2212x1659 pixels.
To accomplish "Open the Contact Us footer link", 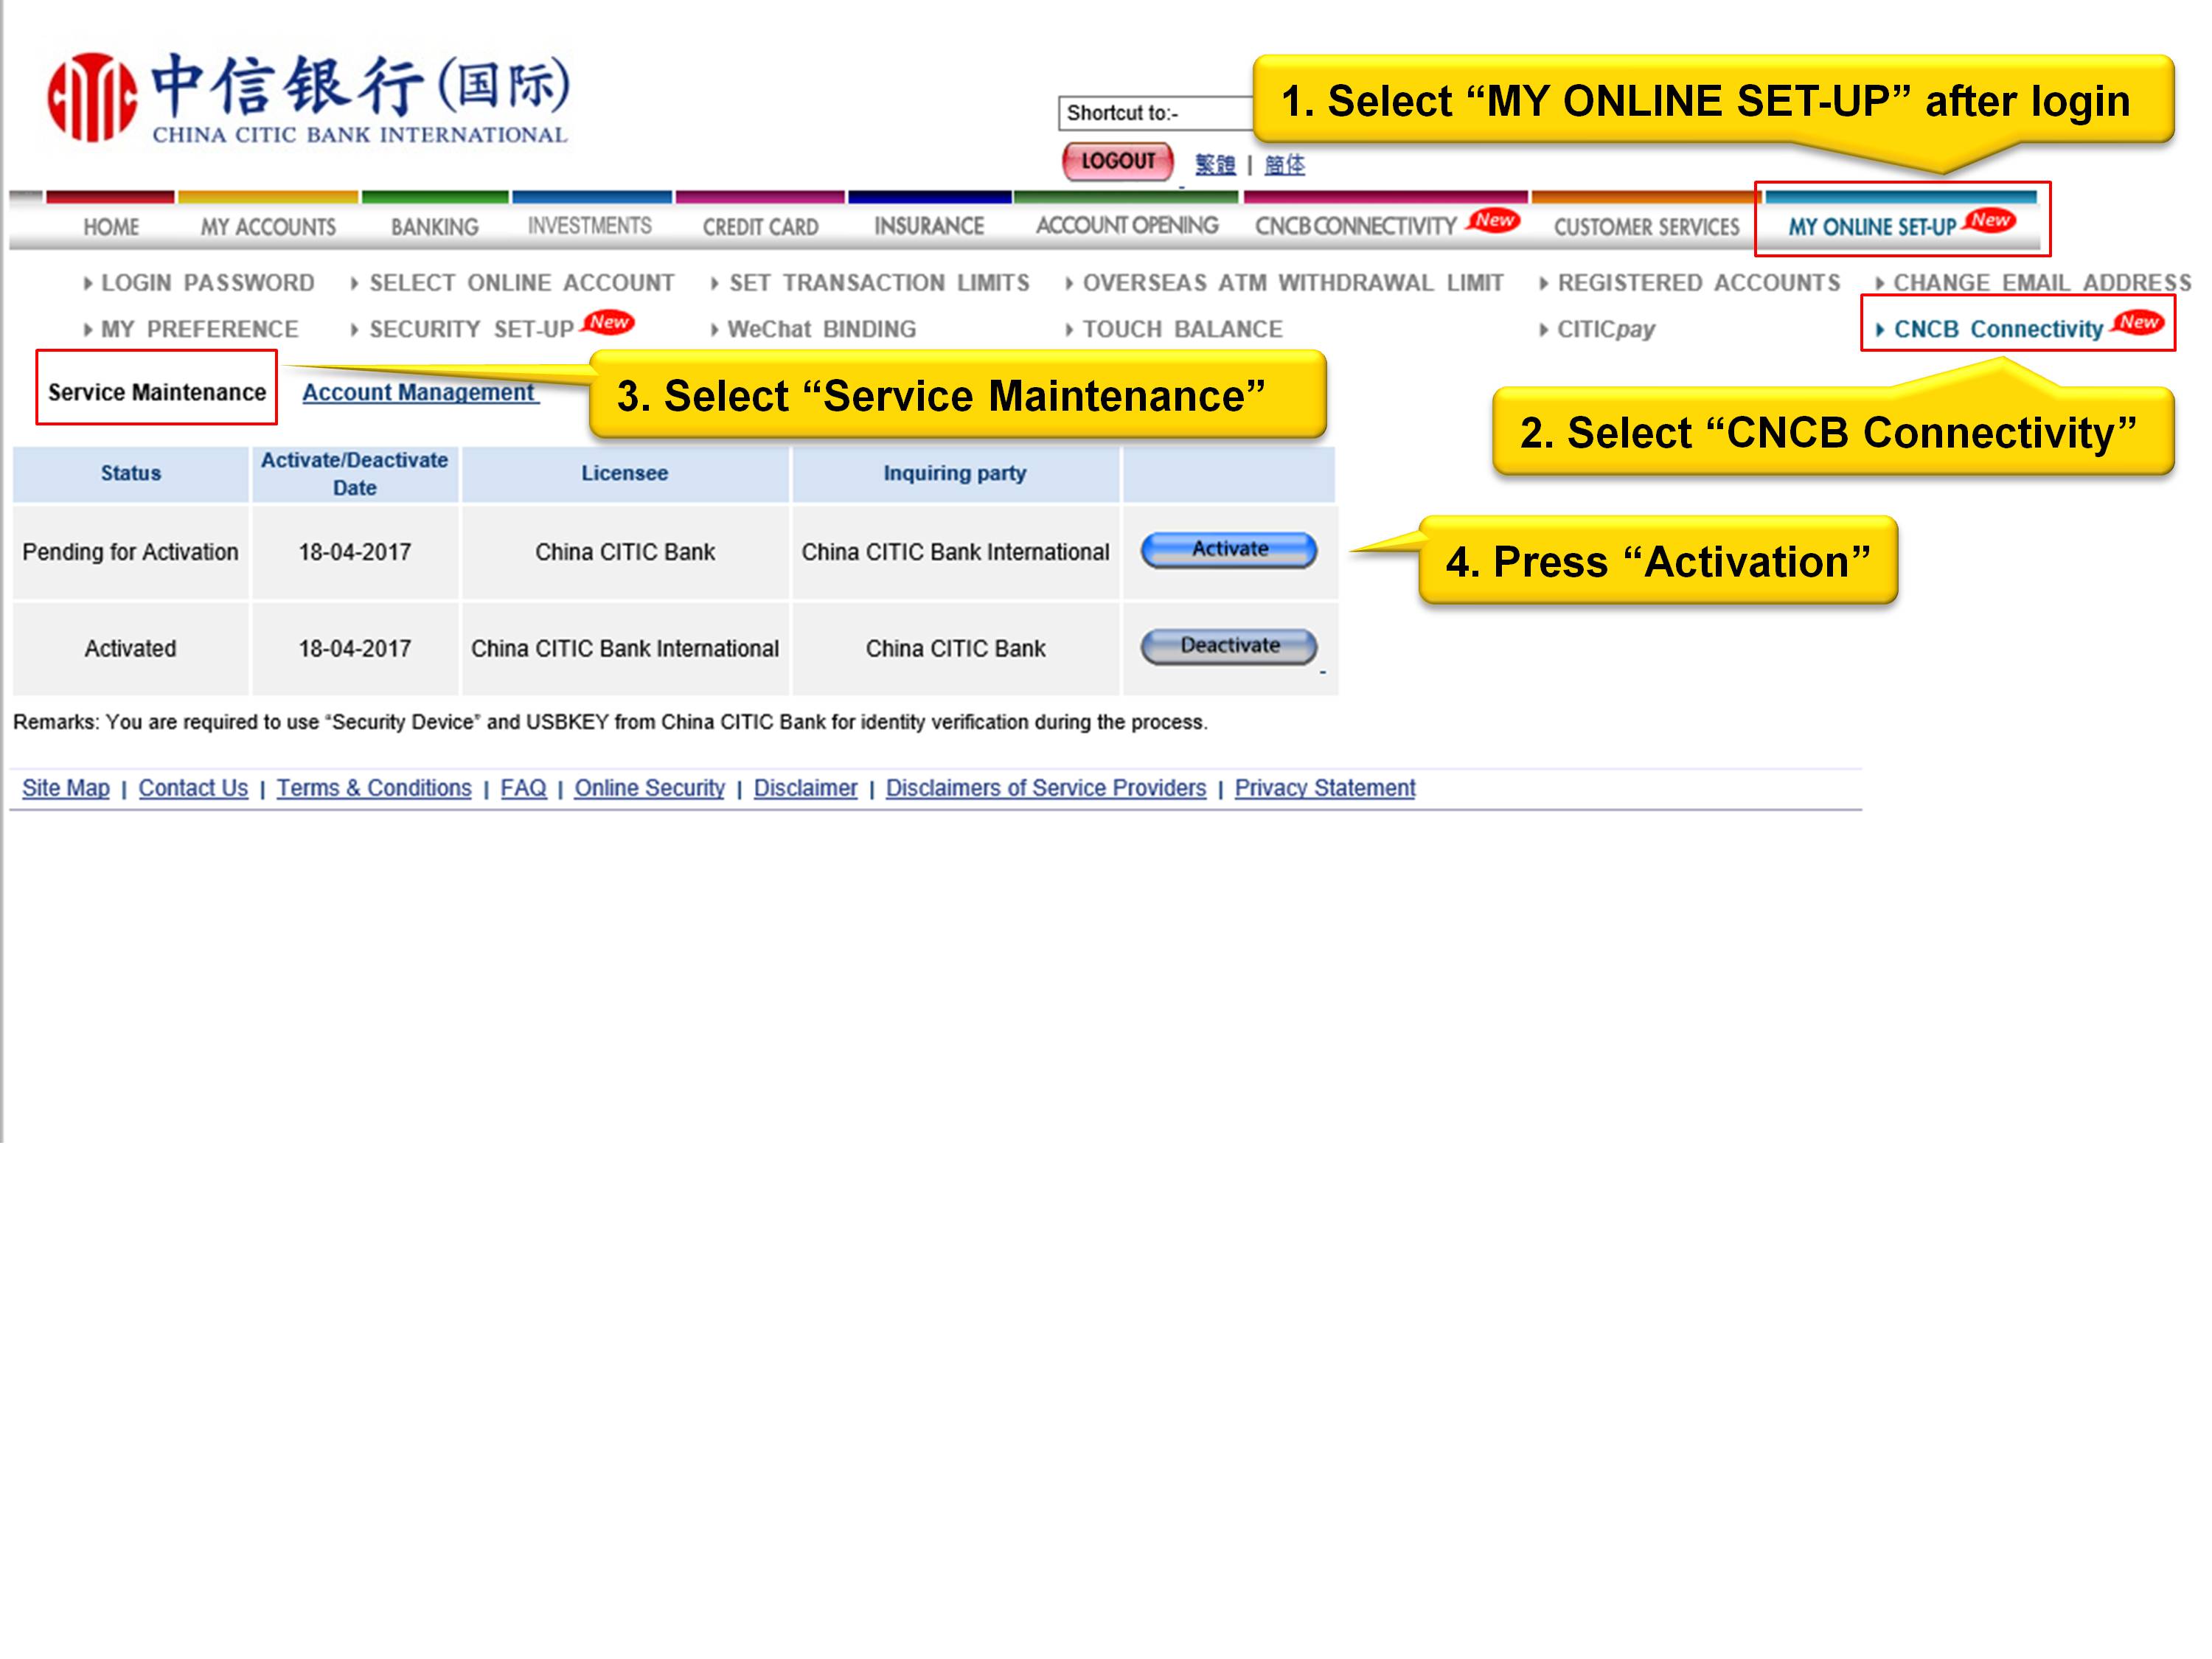I will point(193,788).
